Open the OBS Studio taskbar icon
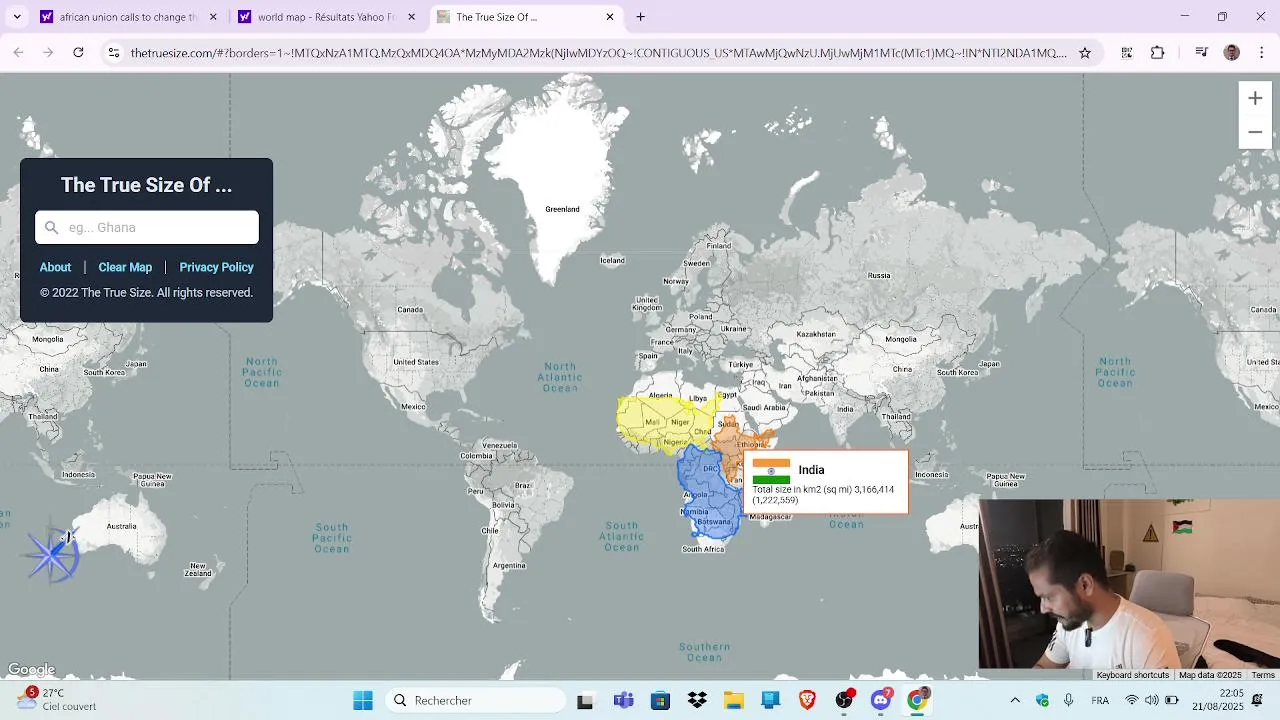The image size is (1280, 720). [x=844, y=700]
